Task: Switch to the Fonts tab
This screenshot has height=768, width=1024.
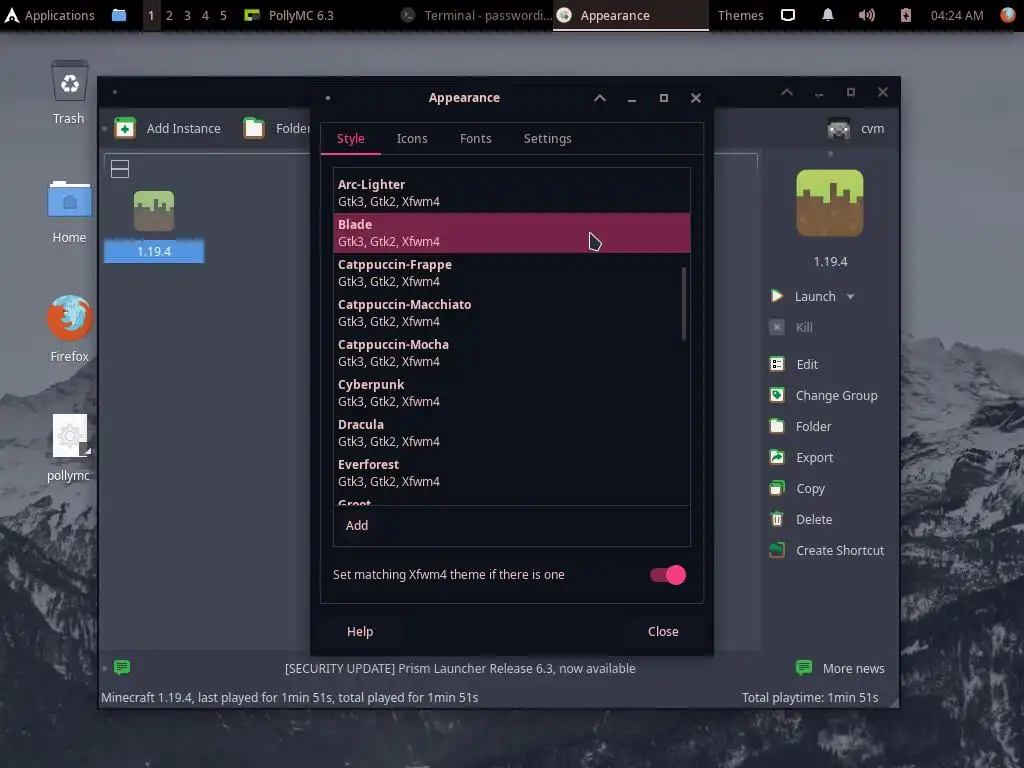Action: coord(475,138)
